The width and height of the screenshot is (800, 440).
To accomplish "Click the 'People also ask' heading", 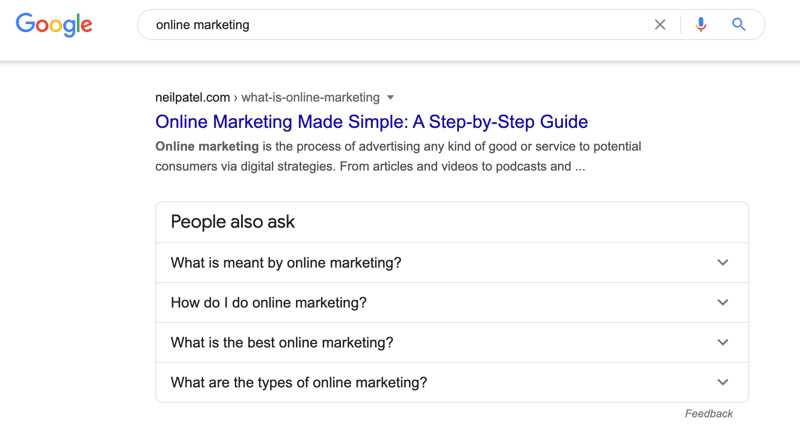I will 233,222.
